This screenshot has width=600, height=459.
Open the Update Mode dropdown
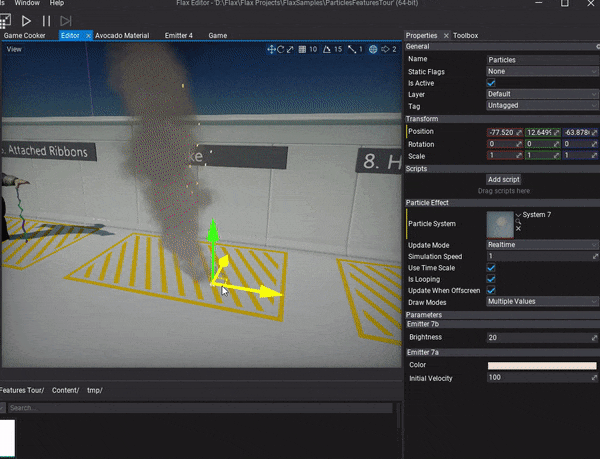(x=543, y=245)
